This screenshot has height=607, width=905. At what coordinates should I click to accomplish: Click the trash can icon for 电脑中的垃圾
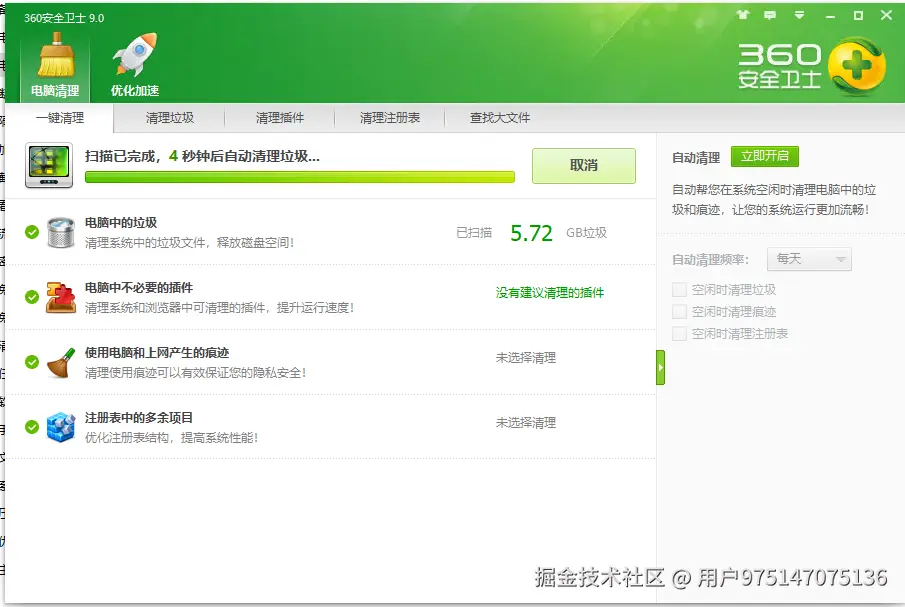pyautogui.click(x=61, y=233)
